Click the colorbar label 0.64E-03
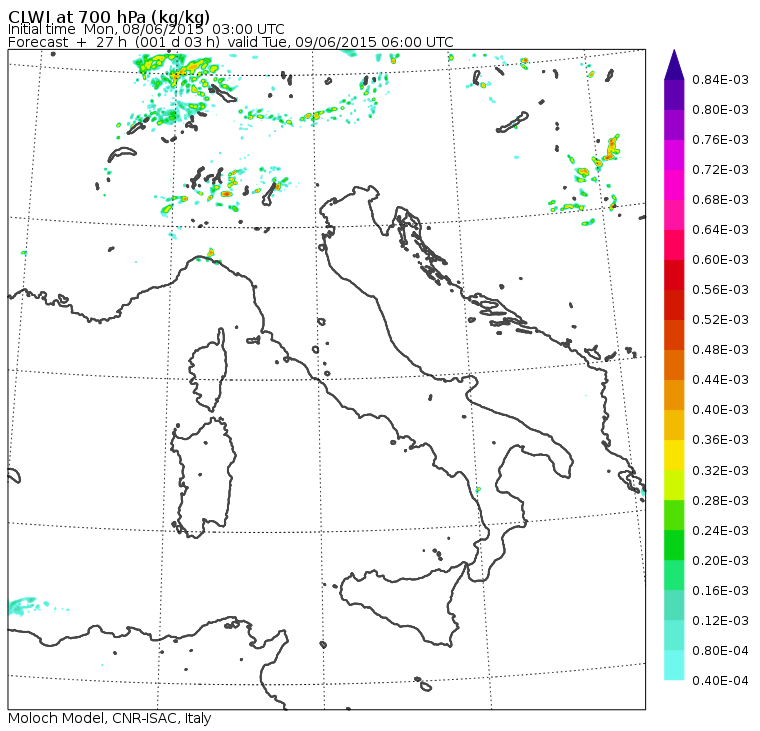760x731 pixels. [720, 230]
